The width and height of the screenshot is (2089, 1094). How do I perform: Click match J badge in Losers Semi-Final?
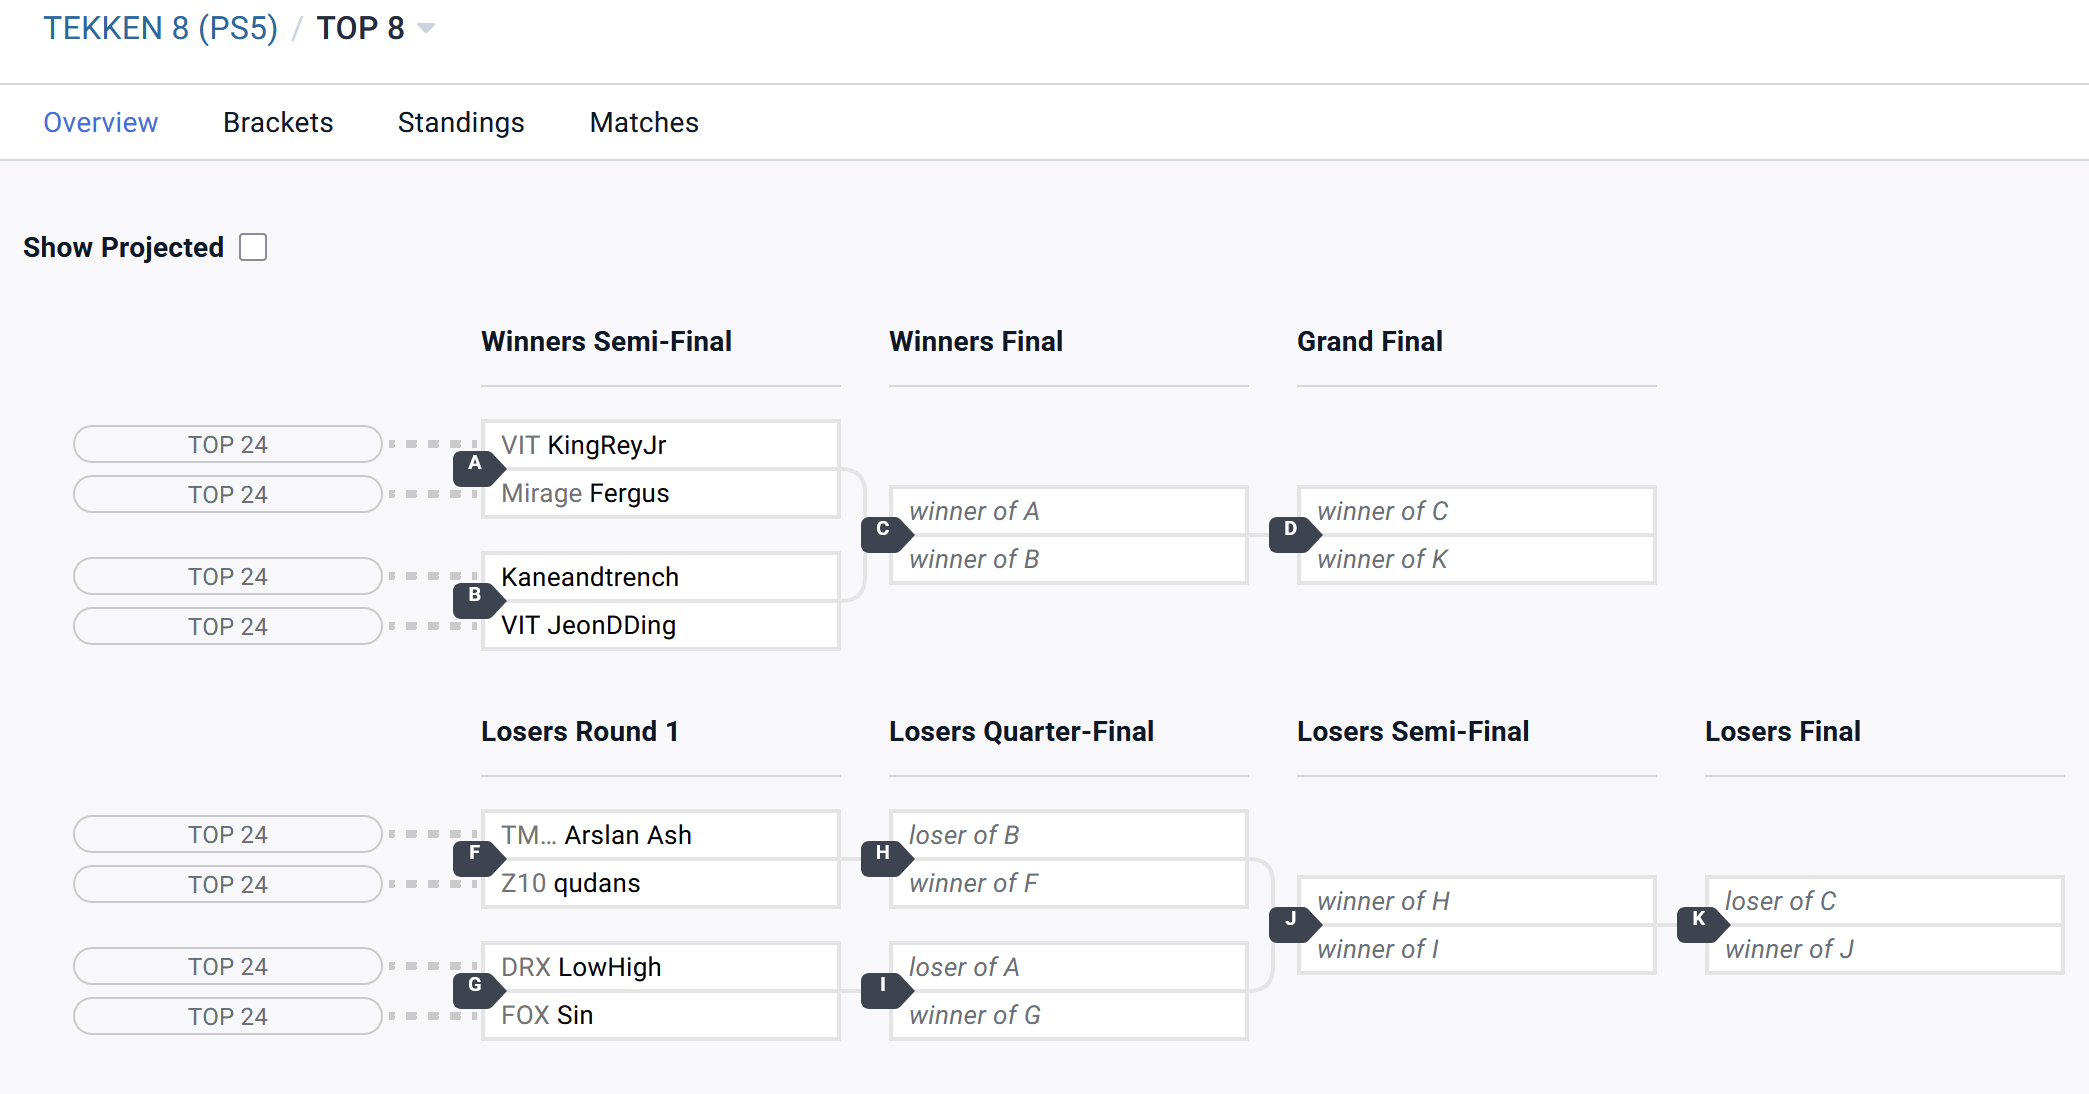[1292, 921]
